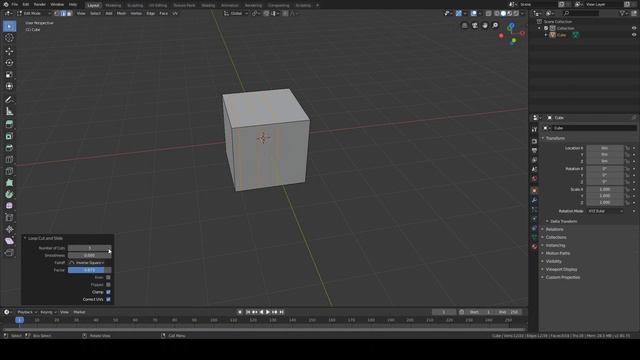The width and height of the screenshot is (640, 360).
Task: Select the Rotate tool
Action: [x=9, y=63]
